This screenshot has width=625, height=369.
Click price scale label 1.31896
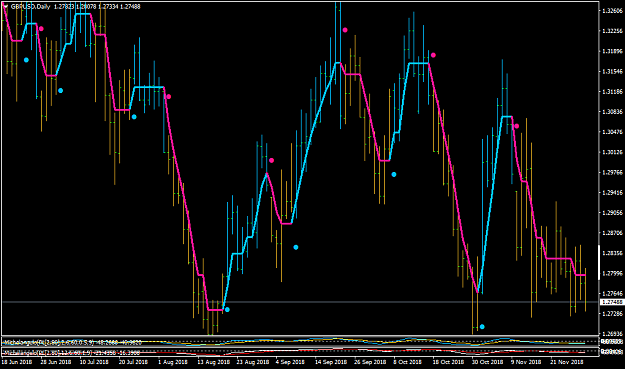point(612,51)
